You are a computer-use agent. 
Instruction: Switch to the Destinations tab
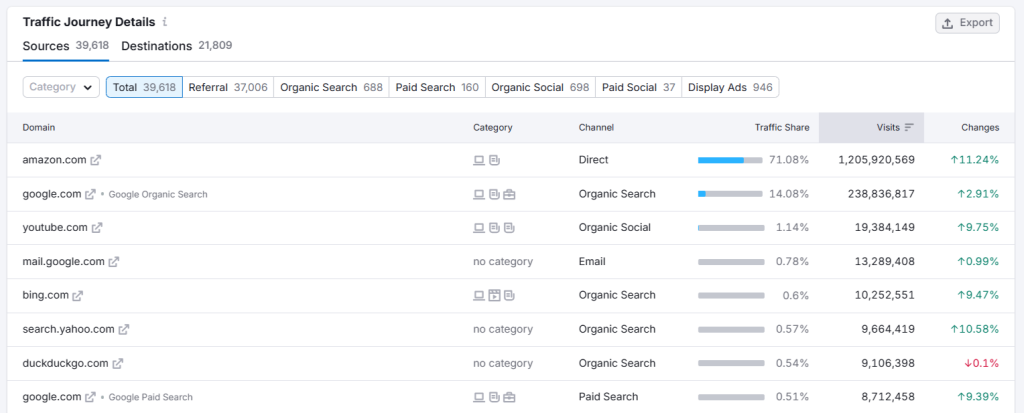pos(177,46)
